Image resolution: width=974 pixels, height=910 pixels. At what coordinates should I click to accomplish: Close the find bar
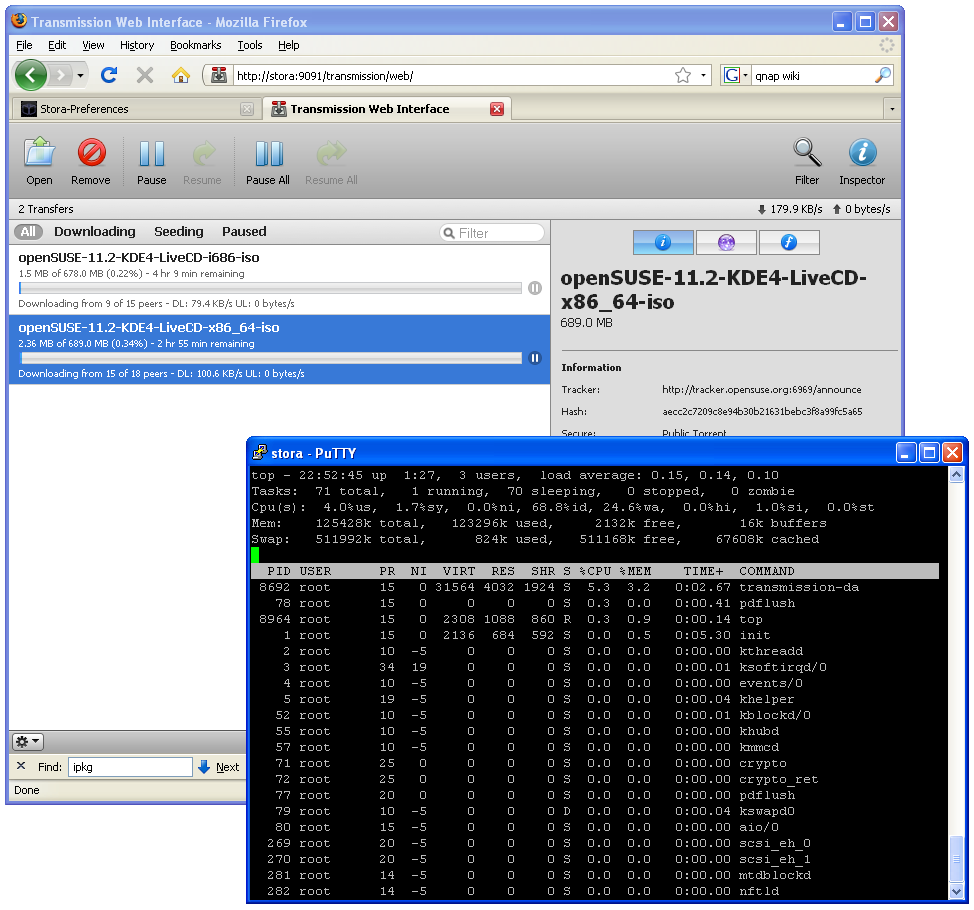[21, 766]
